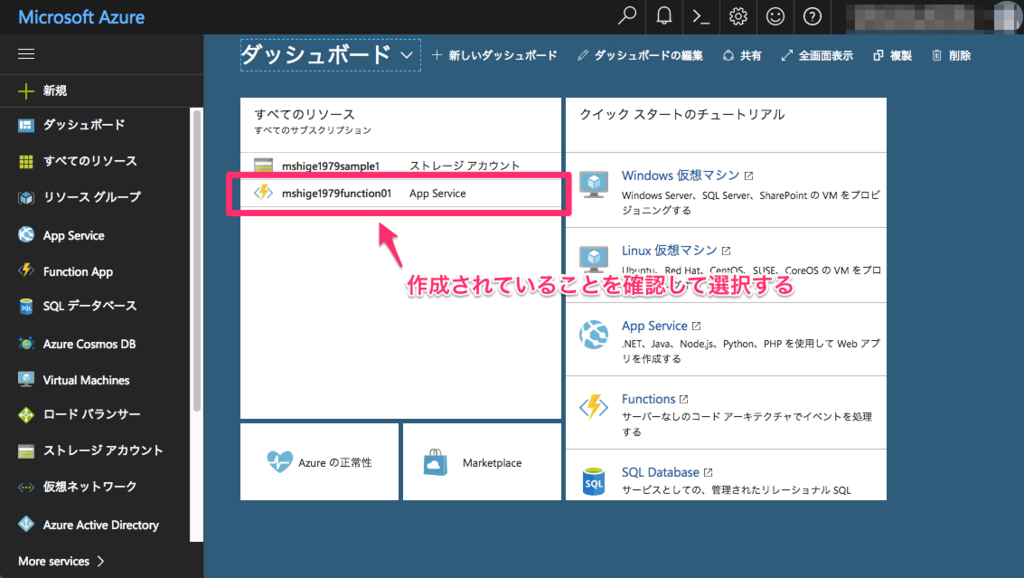Open App Service tutorial link
Screen dimensions: 1024x578
coord(654,325)
